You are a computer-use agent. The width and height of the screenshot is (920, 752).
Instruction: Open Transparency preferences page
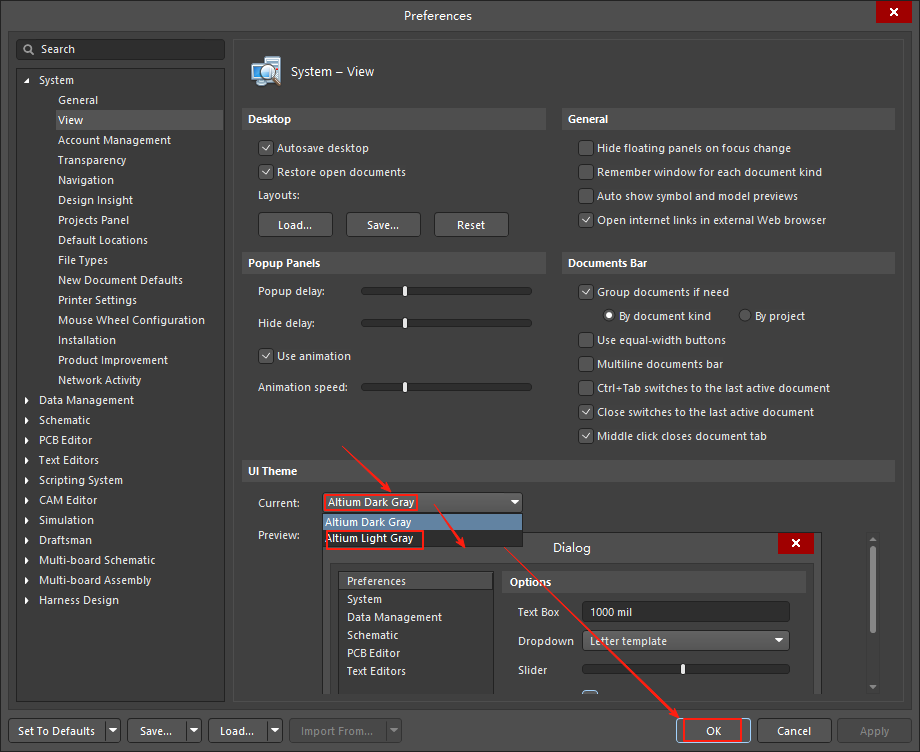coord(92,160)
